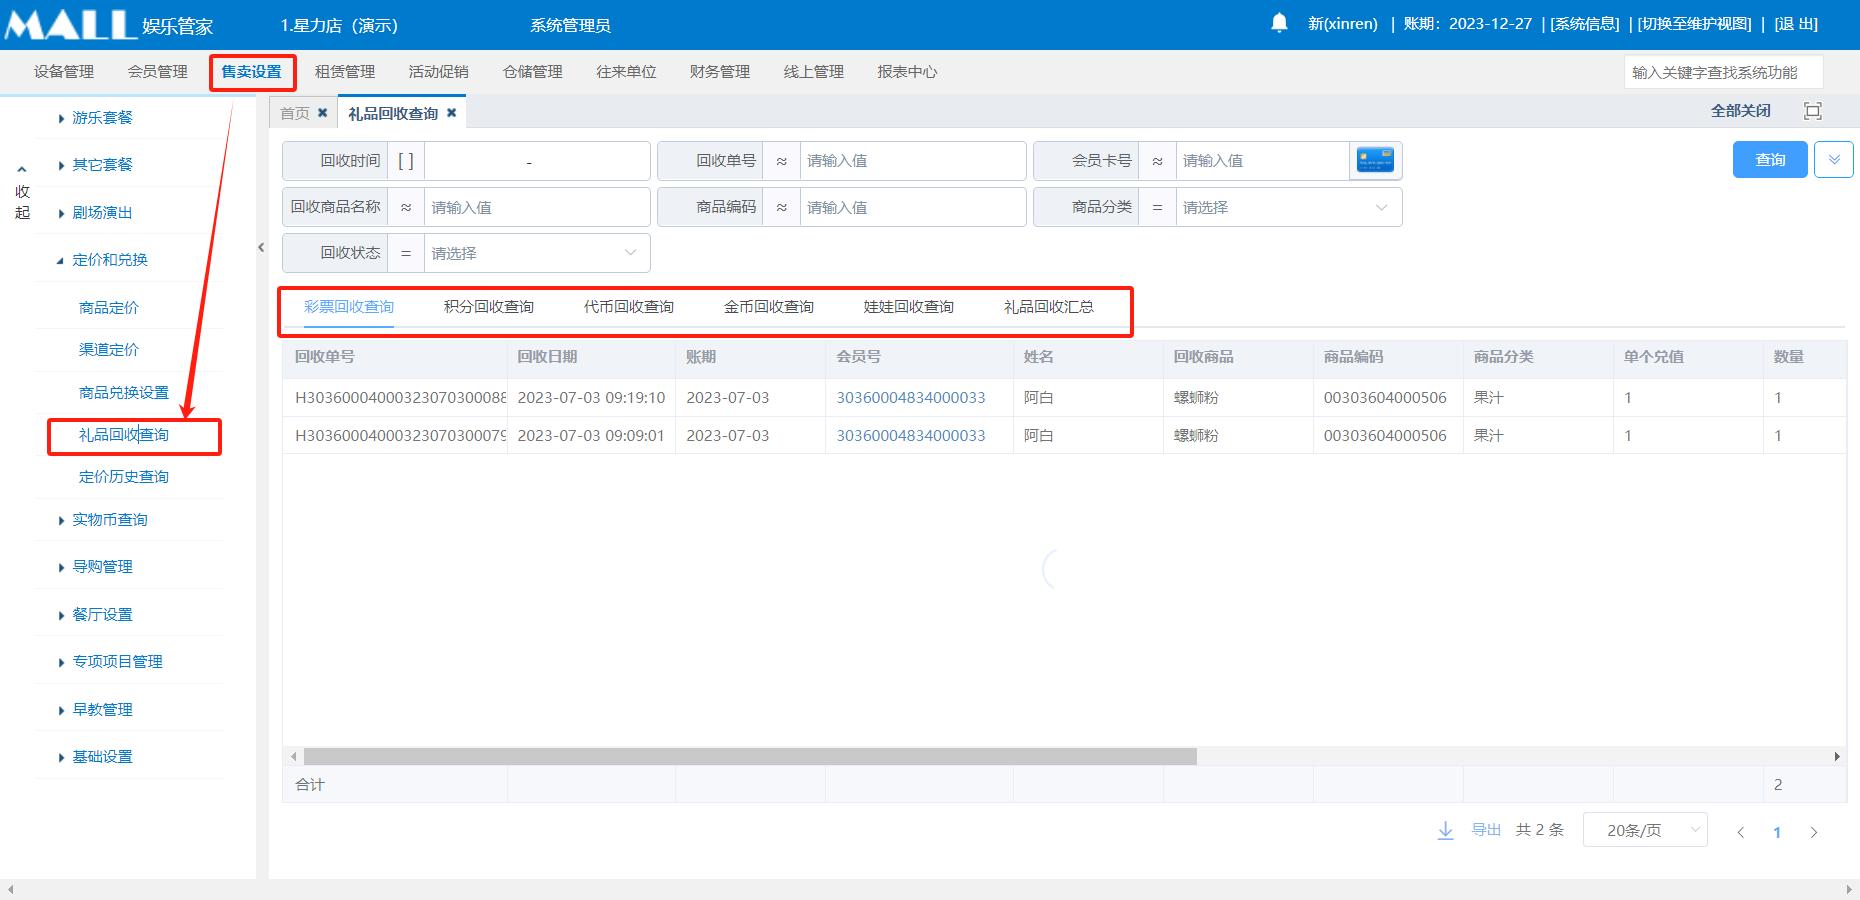The width and height of the screenshot is (1860, 900).
Task: Click the notification bell icon
Action: pos(1279,23)
